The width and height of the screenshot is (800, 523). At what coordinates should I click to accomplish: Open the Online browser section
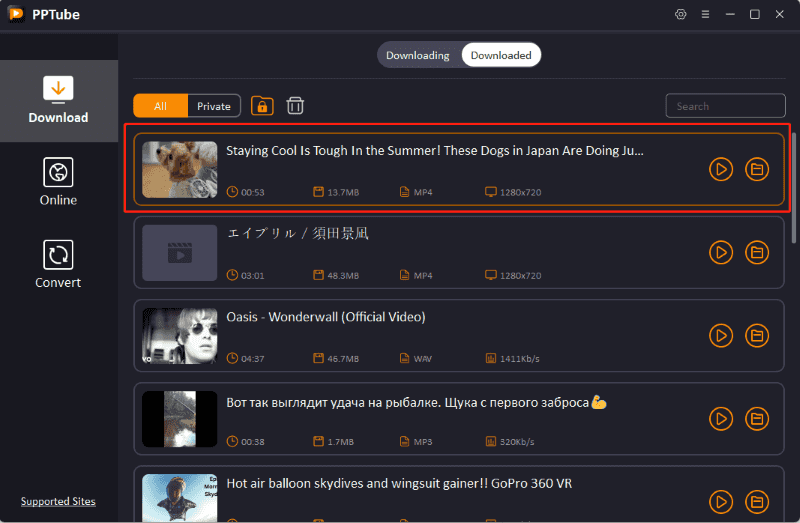pos(58,182)
